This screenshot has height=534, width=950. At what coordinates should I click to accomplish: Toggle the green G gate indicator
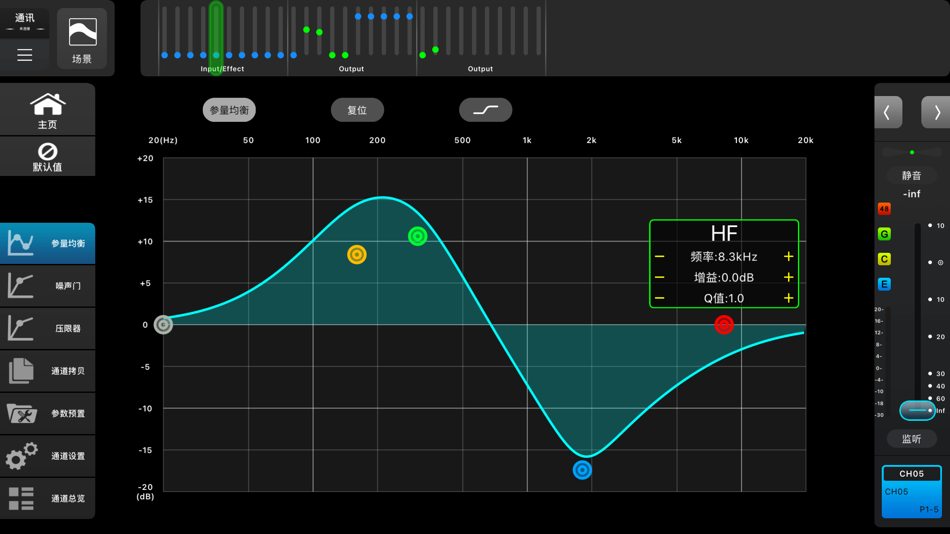(x=884, y=234)
